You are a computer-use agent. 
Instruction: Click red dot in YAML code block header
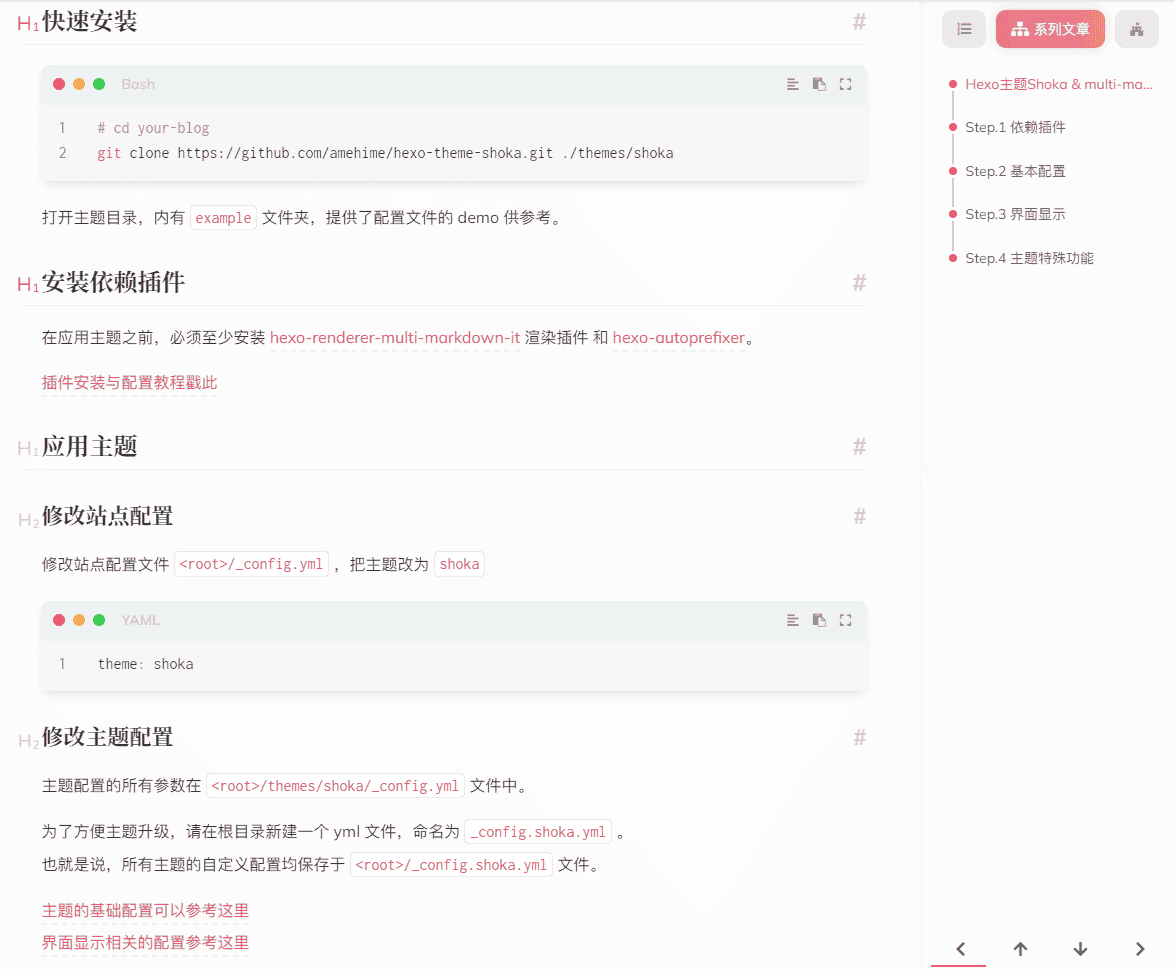click(59, 620)
